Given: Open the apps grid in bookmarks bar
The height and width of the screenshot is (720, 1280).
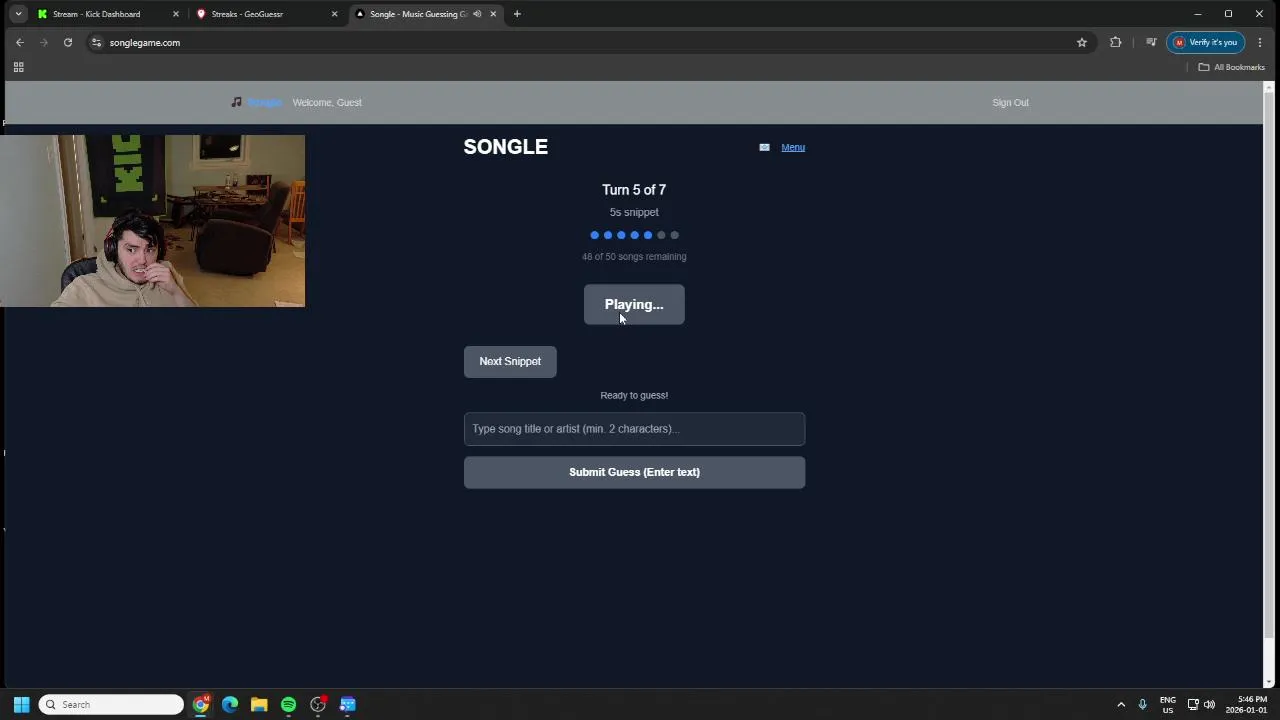Looking at the screenshot, I should (18, 67).
